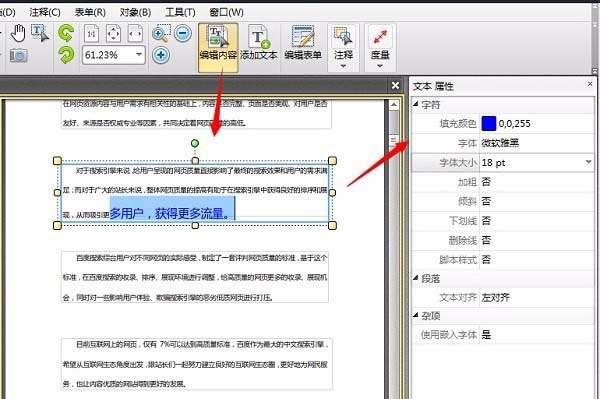Rotate page with lower green arrow
Screen dimensions: 600x399
[66, 55]
